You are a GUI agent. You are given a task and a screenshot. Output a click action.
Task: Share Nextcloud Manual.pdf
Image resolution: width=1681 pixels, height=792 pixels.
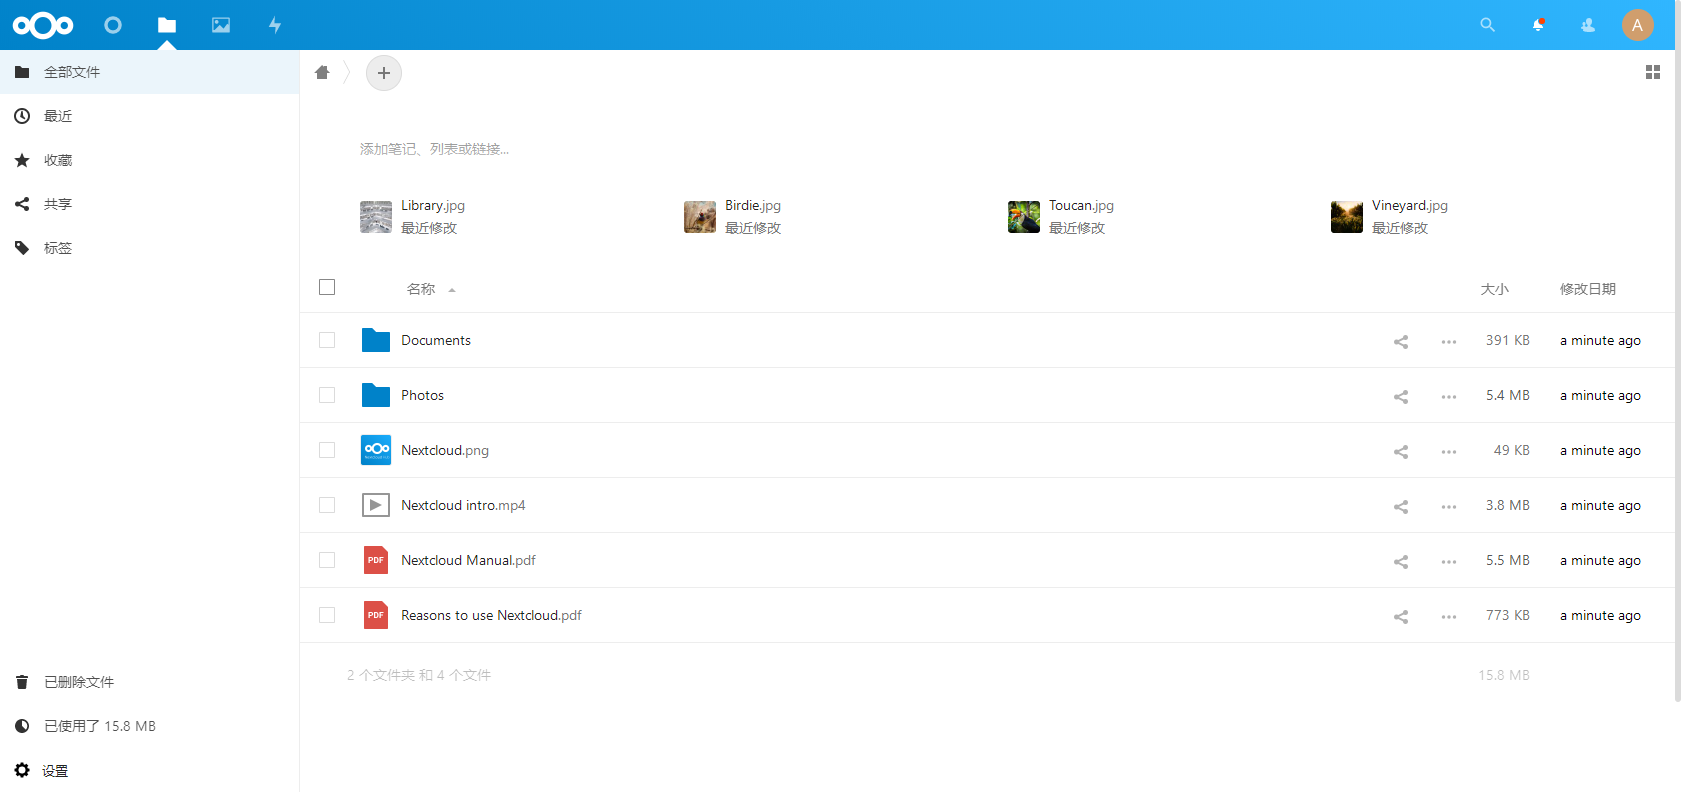(1401, 562)
